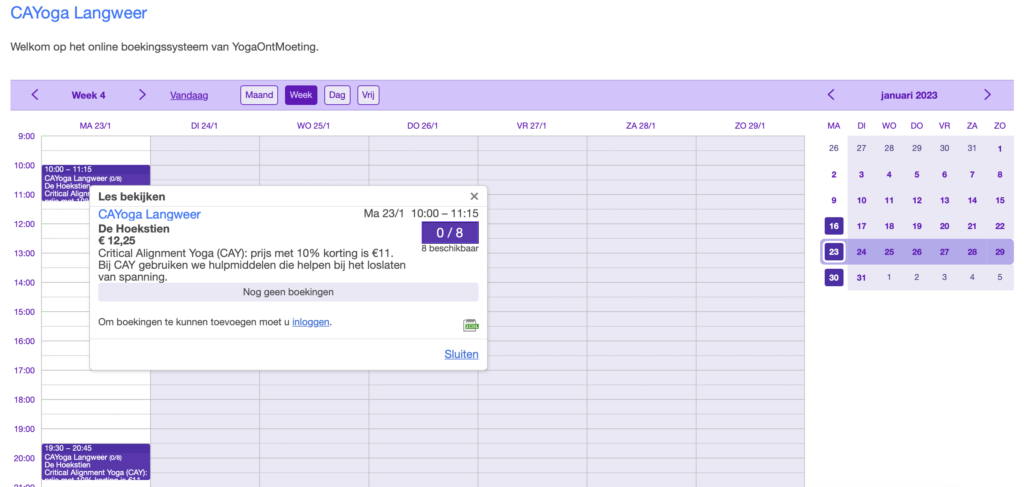Select January 31 in mini calendar

[861, 277]
